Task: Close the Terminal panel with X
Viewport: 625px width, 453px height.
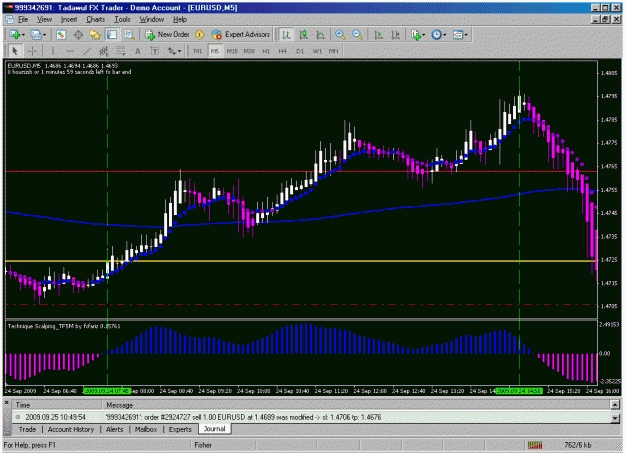Action: point(7,403)
